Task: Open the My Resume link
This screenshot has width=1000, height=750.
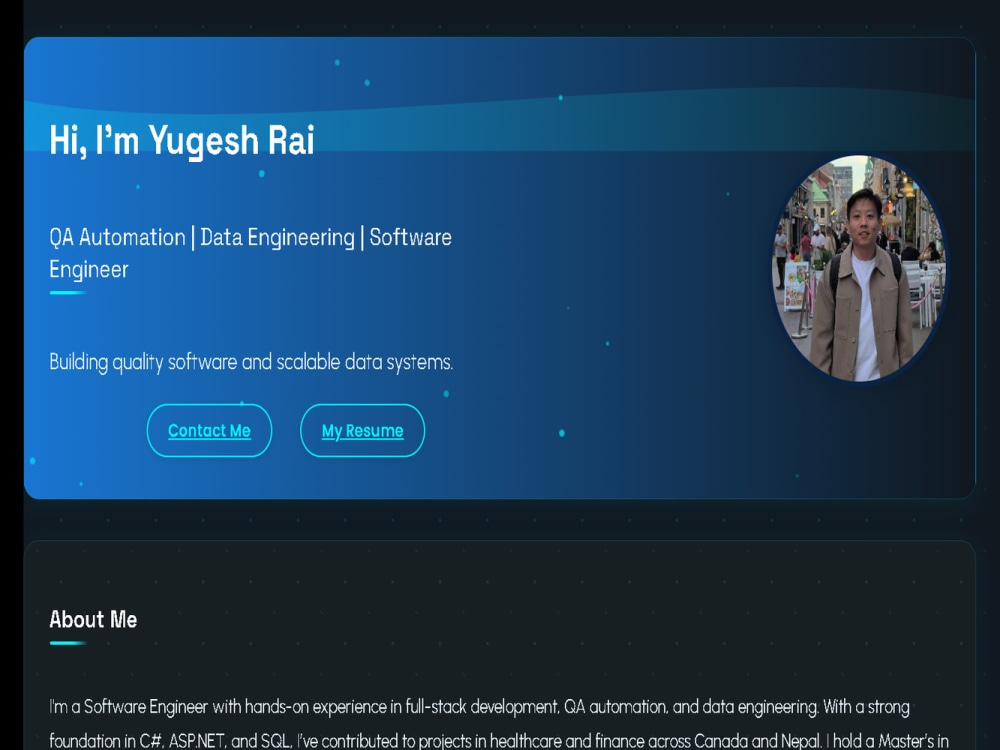Action: click(362, 430)
